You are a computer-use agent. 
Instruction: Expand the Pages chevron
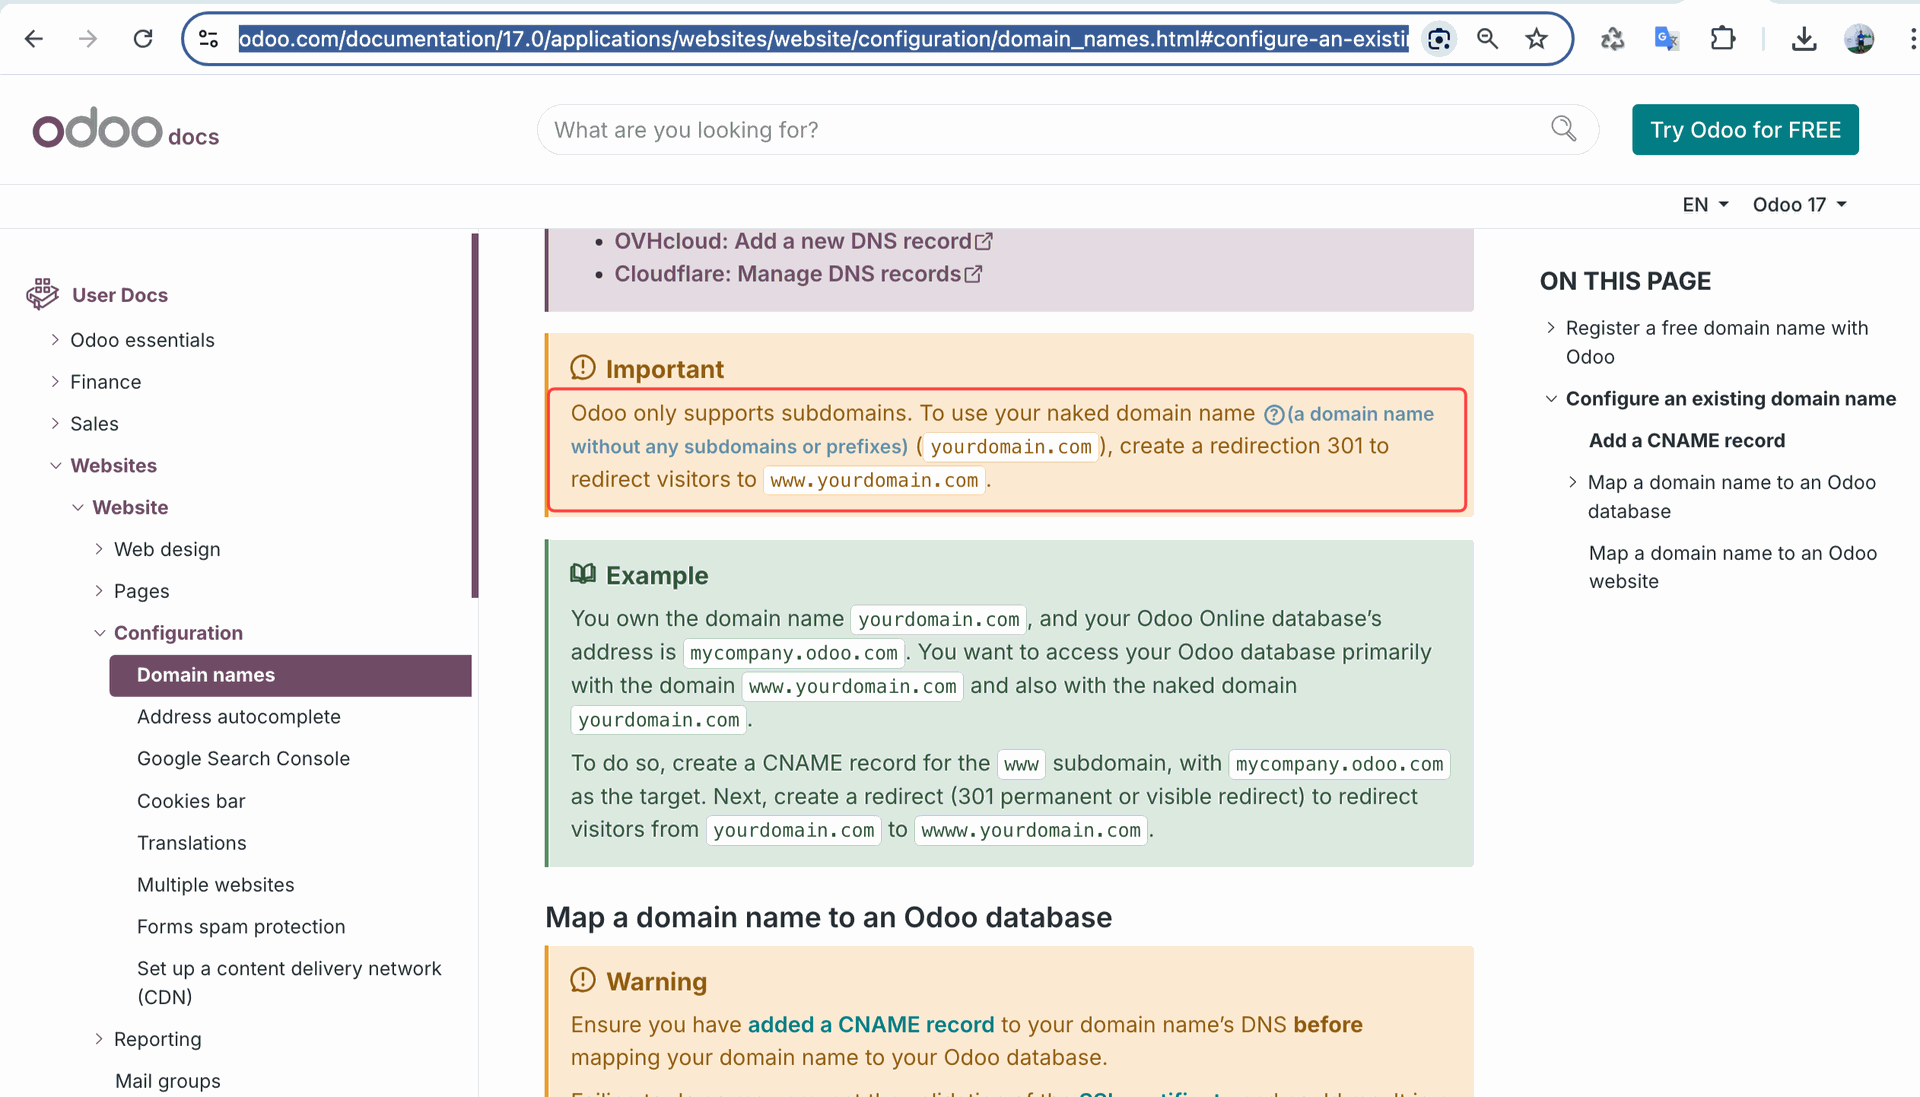coord(99,591)
